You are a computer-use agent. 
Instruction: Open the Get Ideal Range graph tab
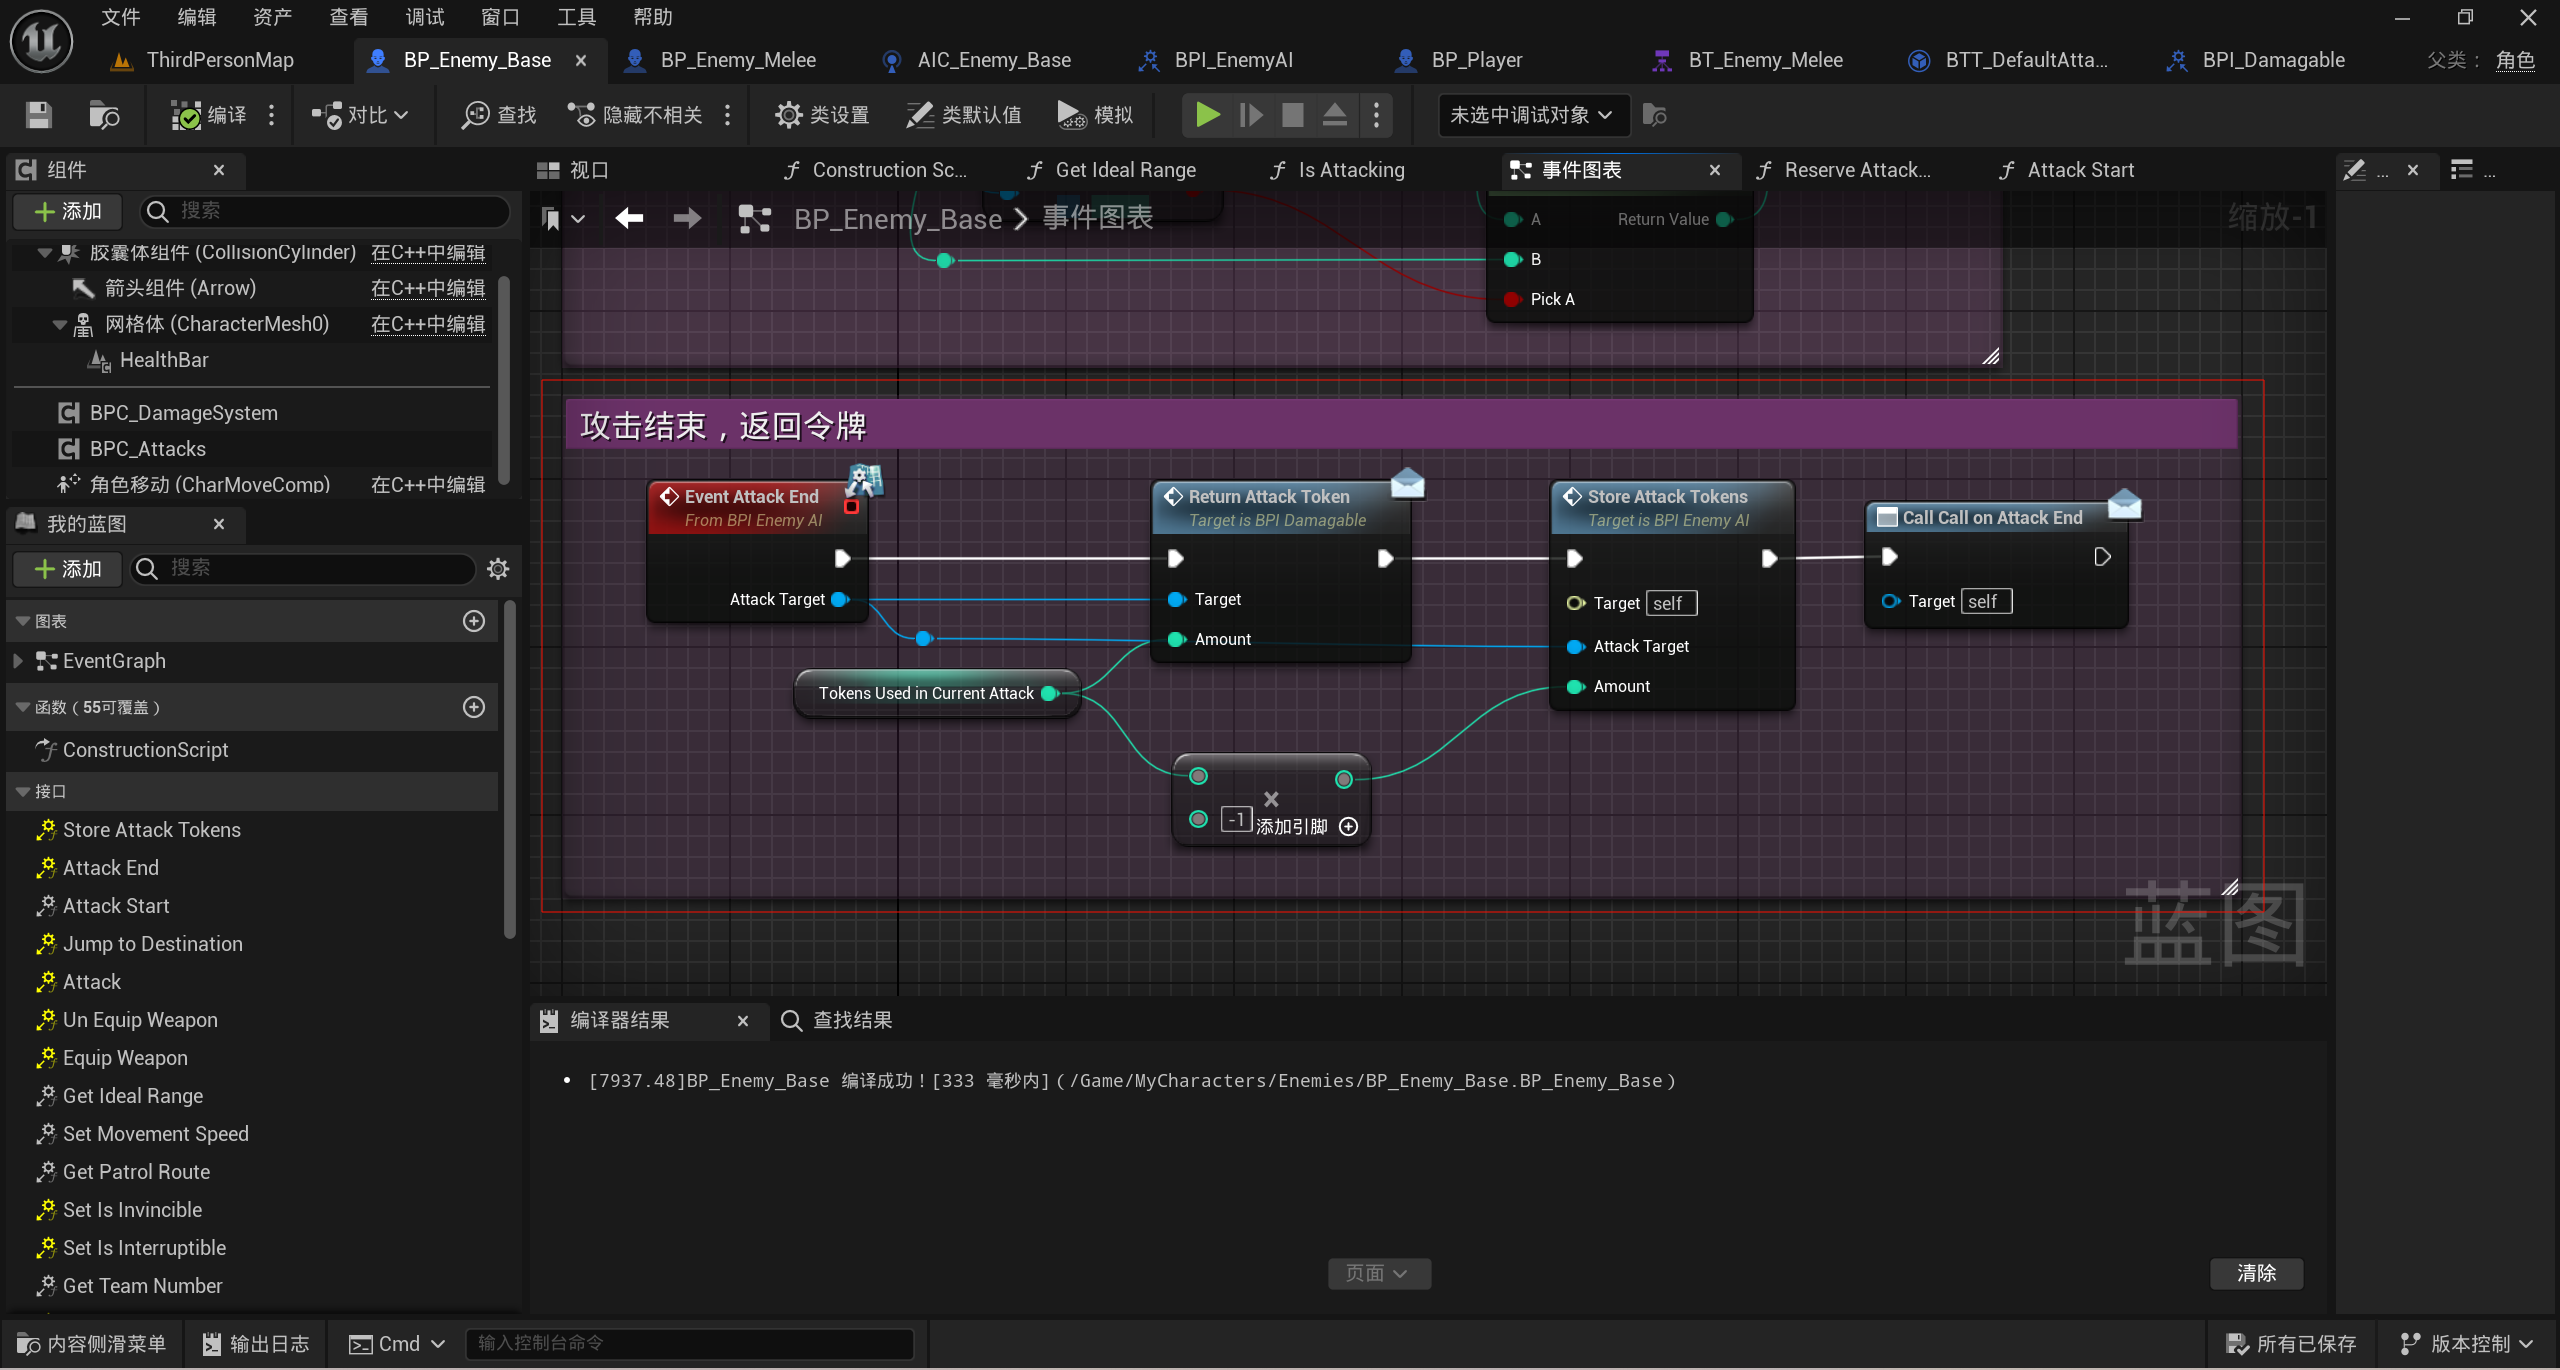[x=1125, y=170]
